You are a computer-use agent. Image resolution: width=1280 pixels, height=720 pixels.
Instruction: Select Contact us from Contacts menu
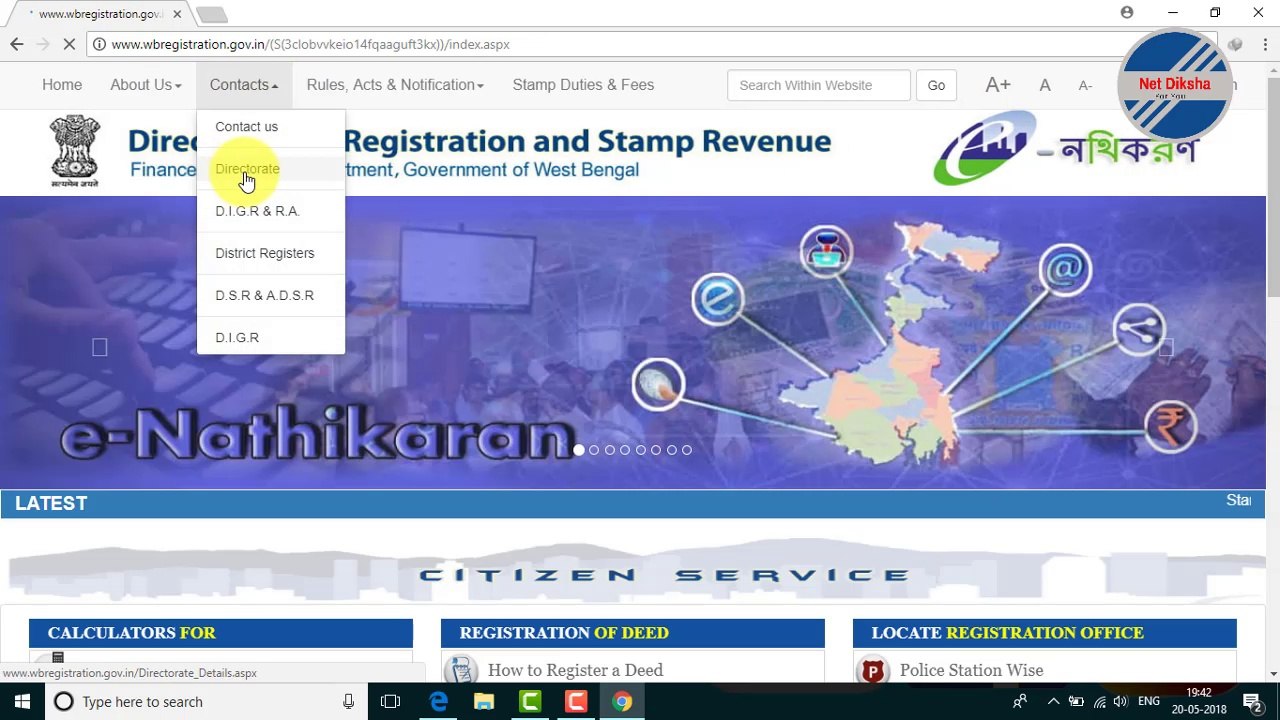click(270, 127)
